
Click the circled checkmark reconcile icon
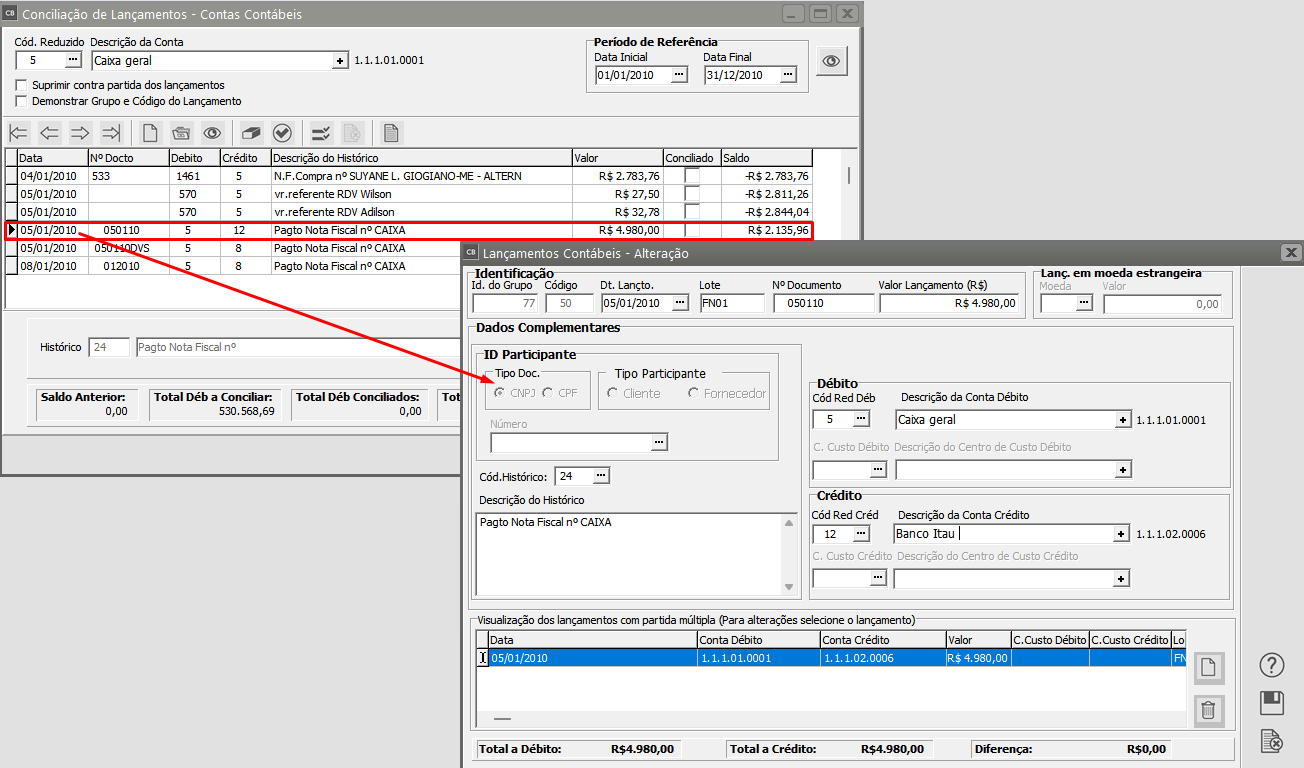coord(282,133)
